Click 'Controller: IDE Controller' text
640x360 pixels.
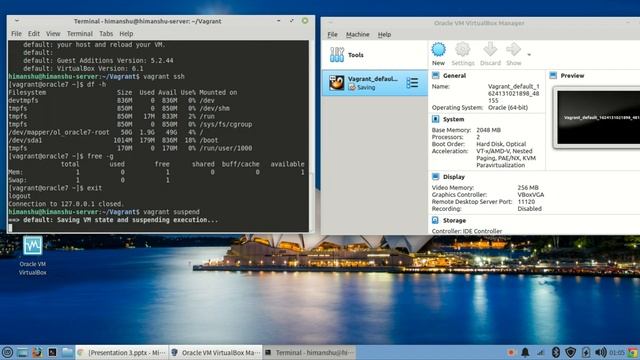click(467, 231)
